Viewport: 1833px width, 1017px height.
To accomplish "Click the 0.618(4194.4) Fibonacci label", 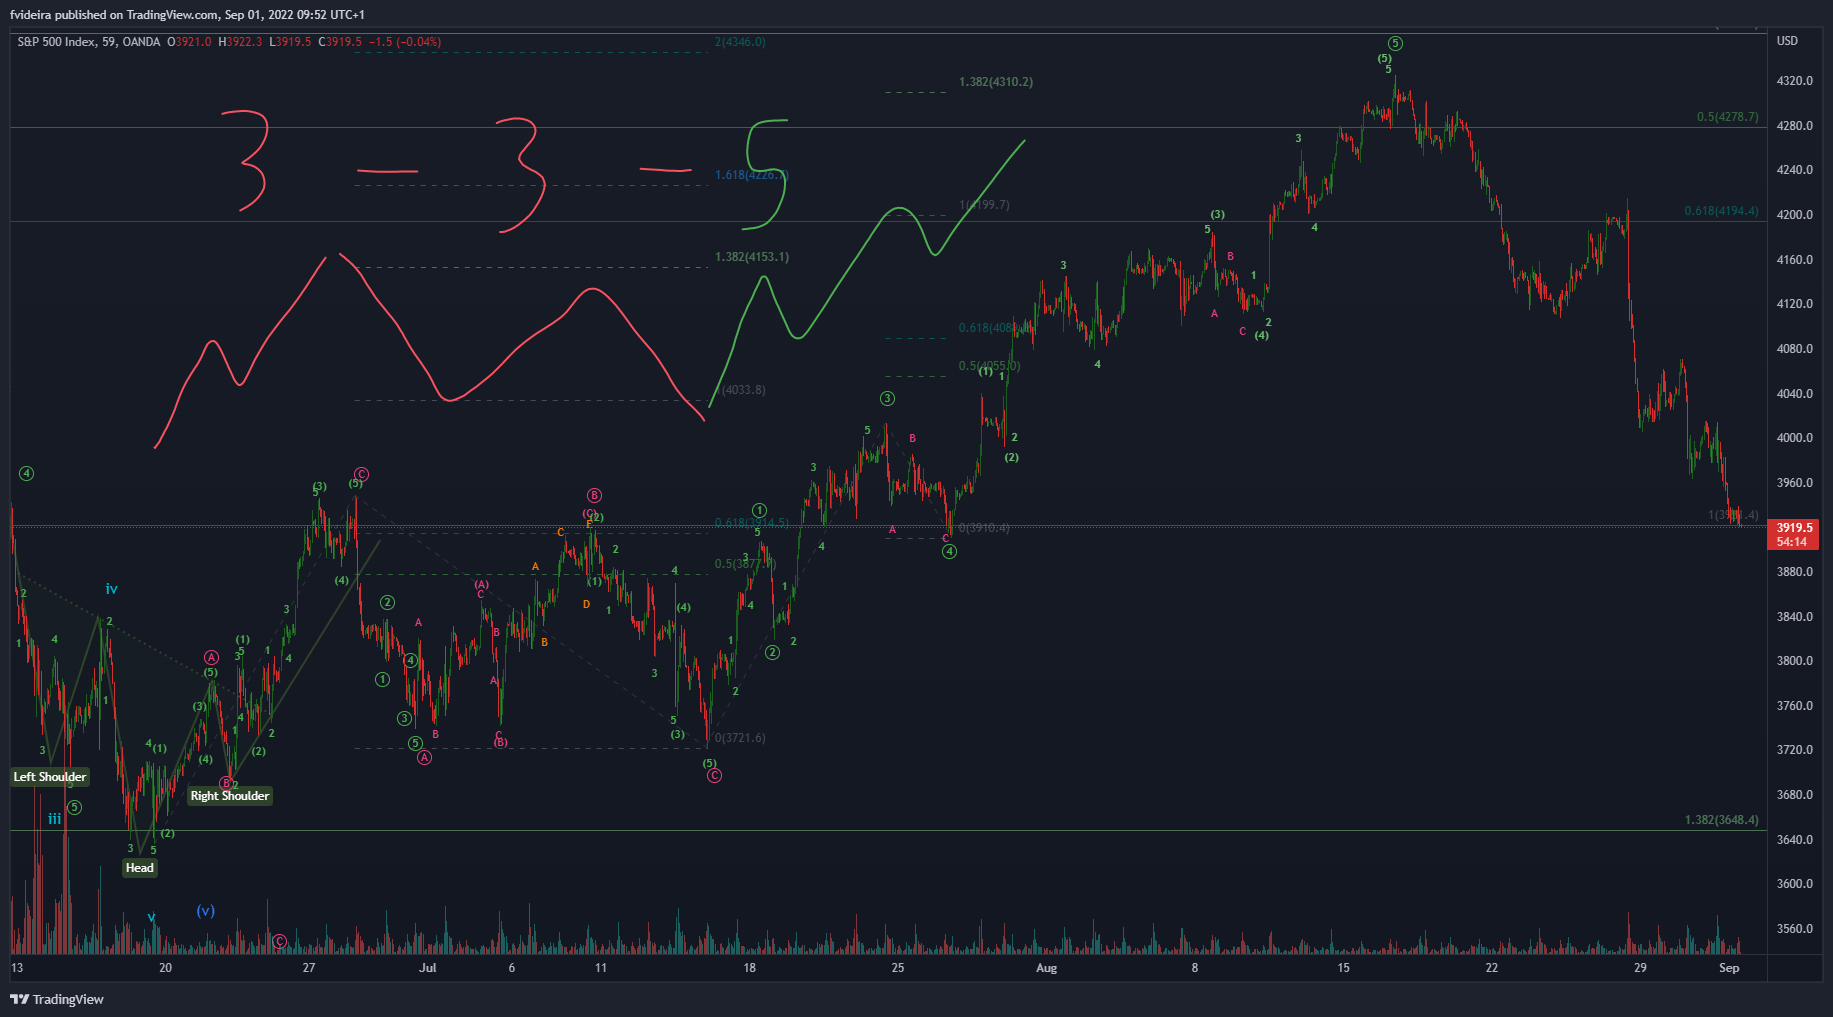I will [x=1721, y=211].
